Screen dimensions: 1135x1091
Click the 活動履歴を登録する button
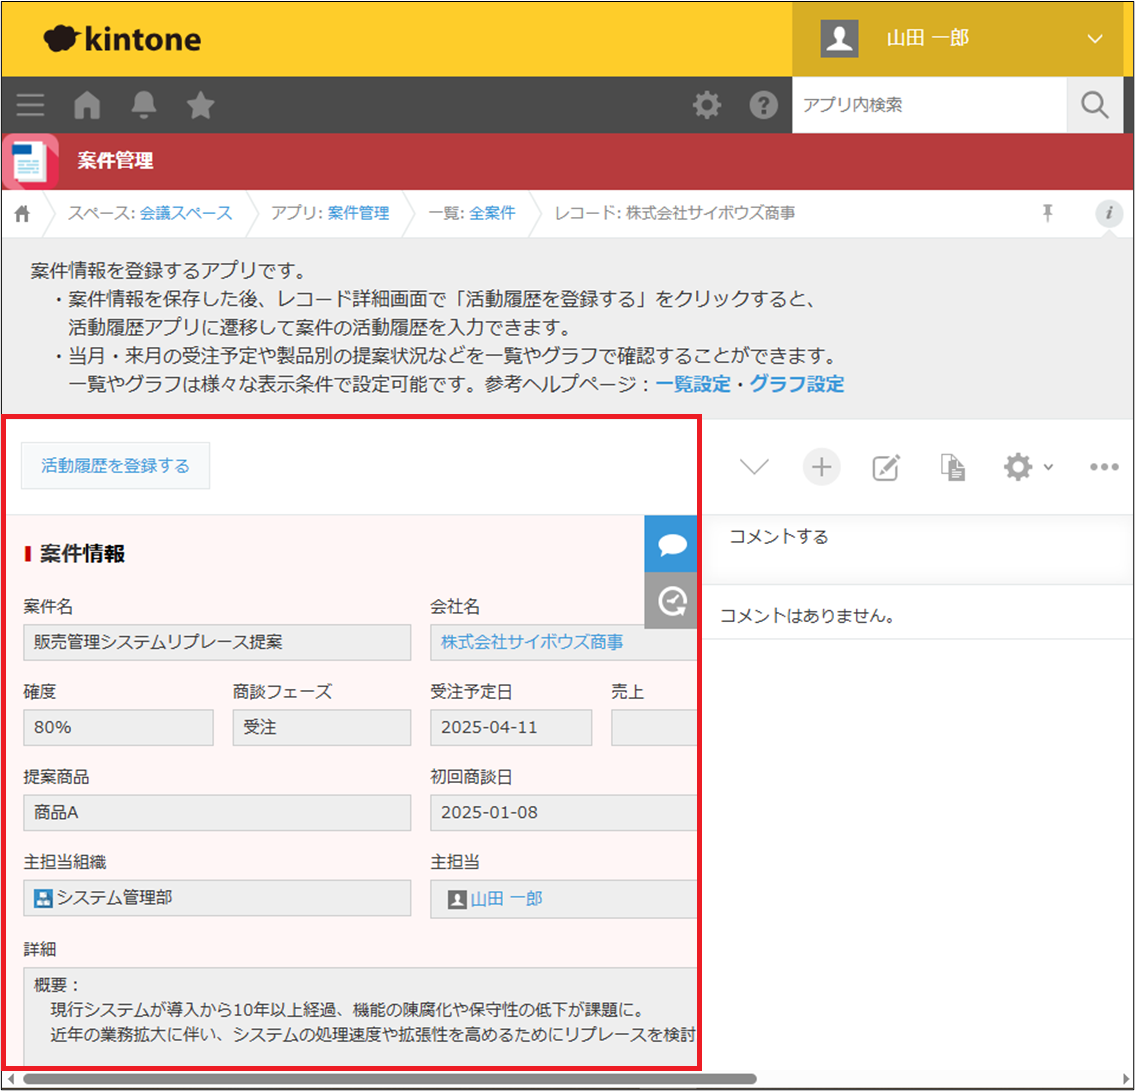tap(115, 465)
